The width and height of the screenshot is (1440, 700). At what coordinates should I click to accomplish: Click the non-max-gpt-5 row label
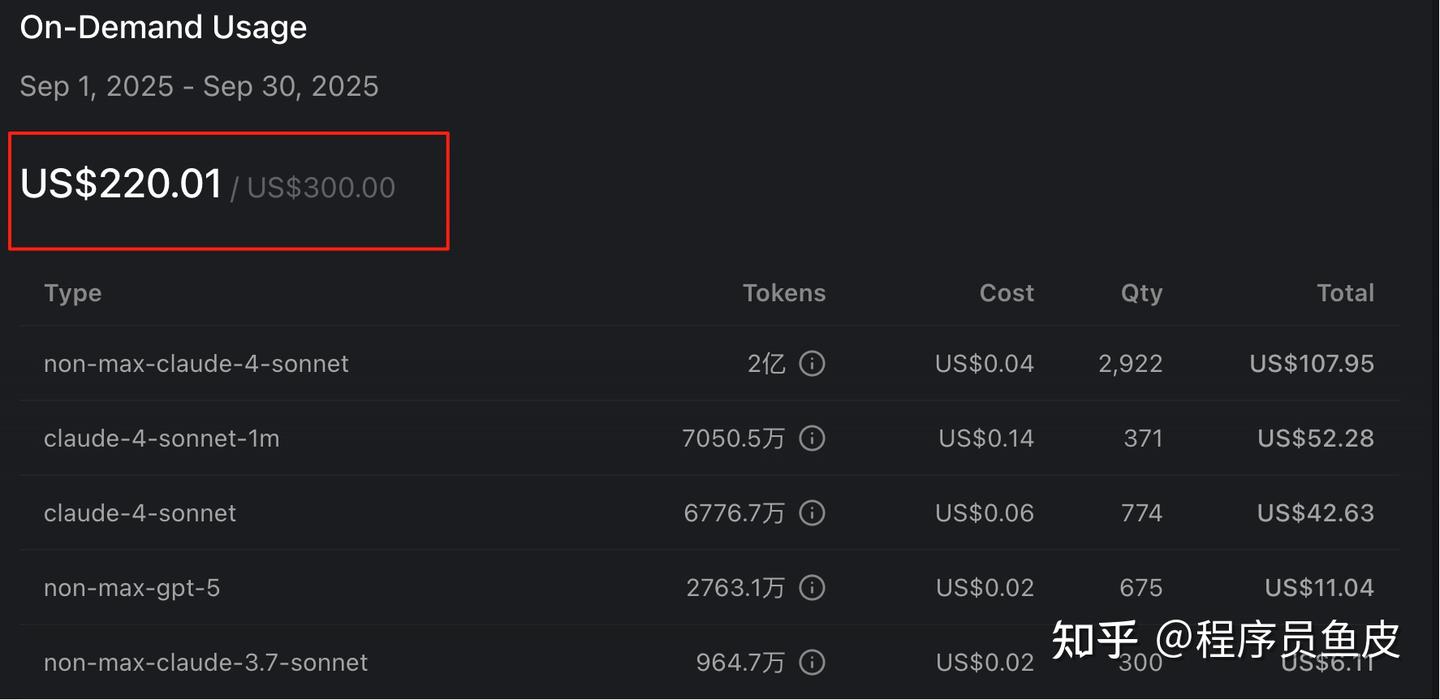point(131,587)
